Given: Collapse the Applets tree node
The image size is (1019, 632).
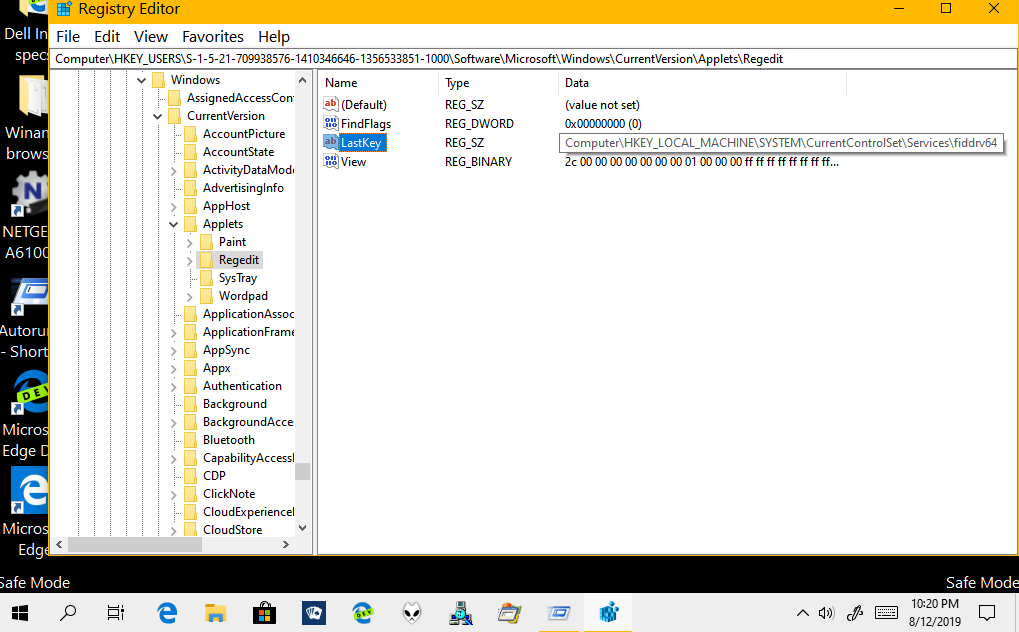Looking at the screenshot, I should (x=174, y=224).
